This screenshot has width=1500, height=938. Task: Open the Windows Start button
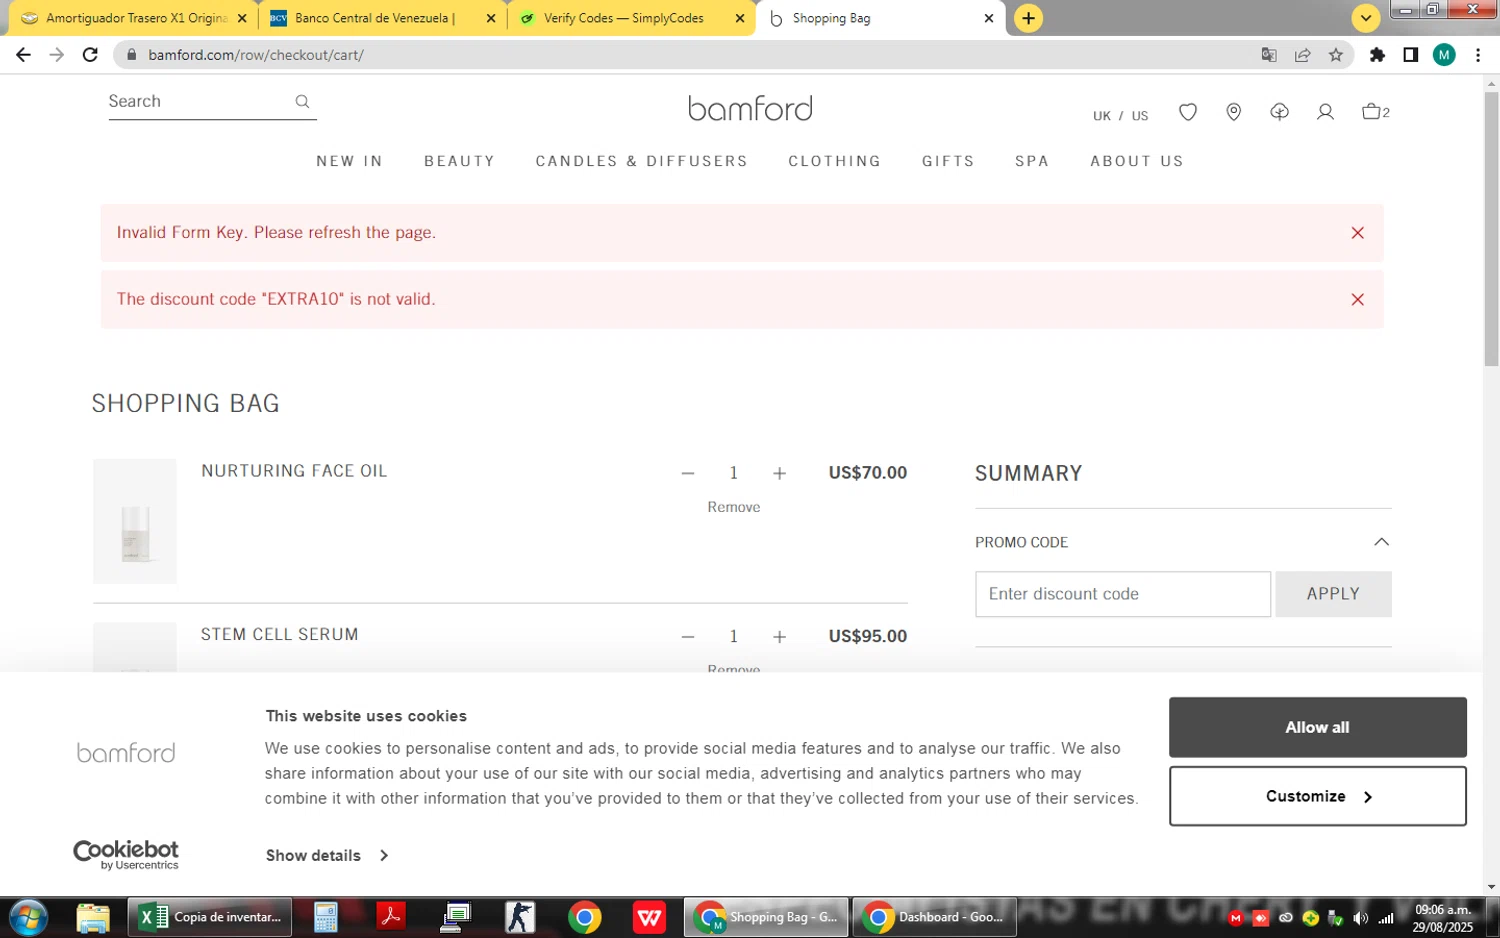[x=28, y=917]
